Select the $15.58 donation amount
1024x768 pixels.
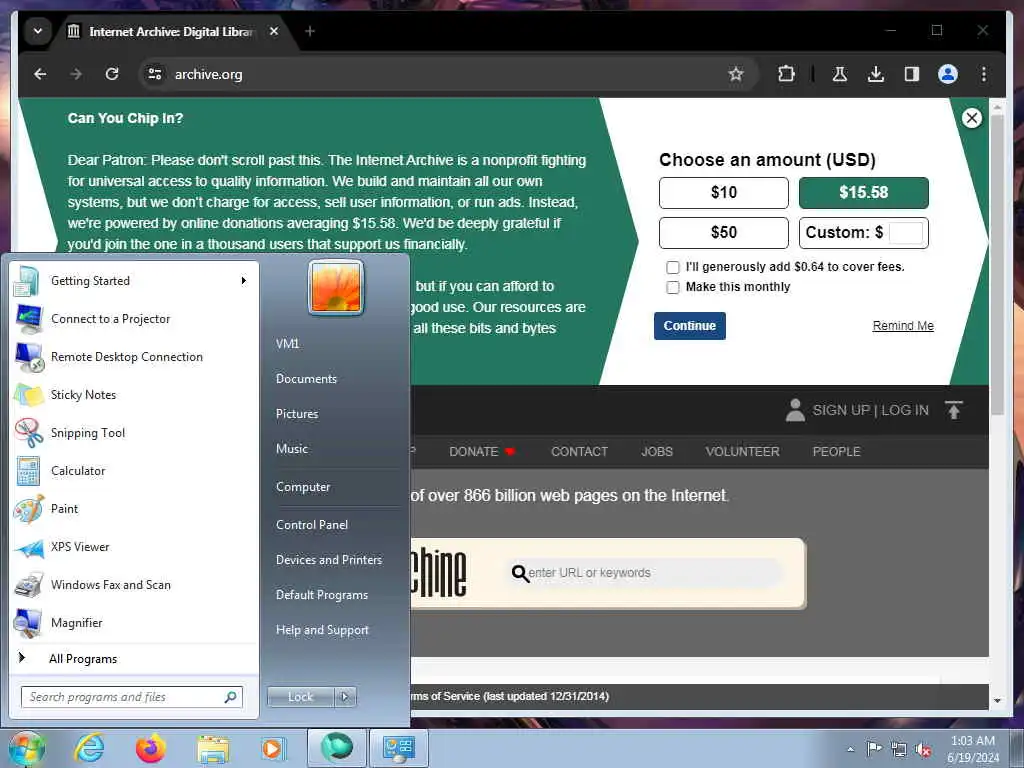click(x=863, y=193)
